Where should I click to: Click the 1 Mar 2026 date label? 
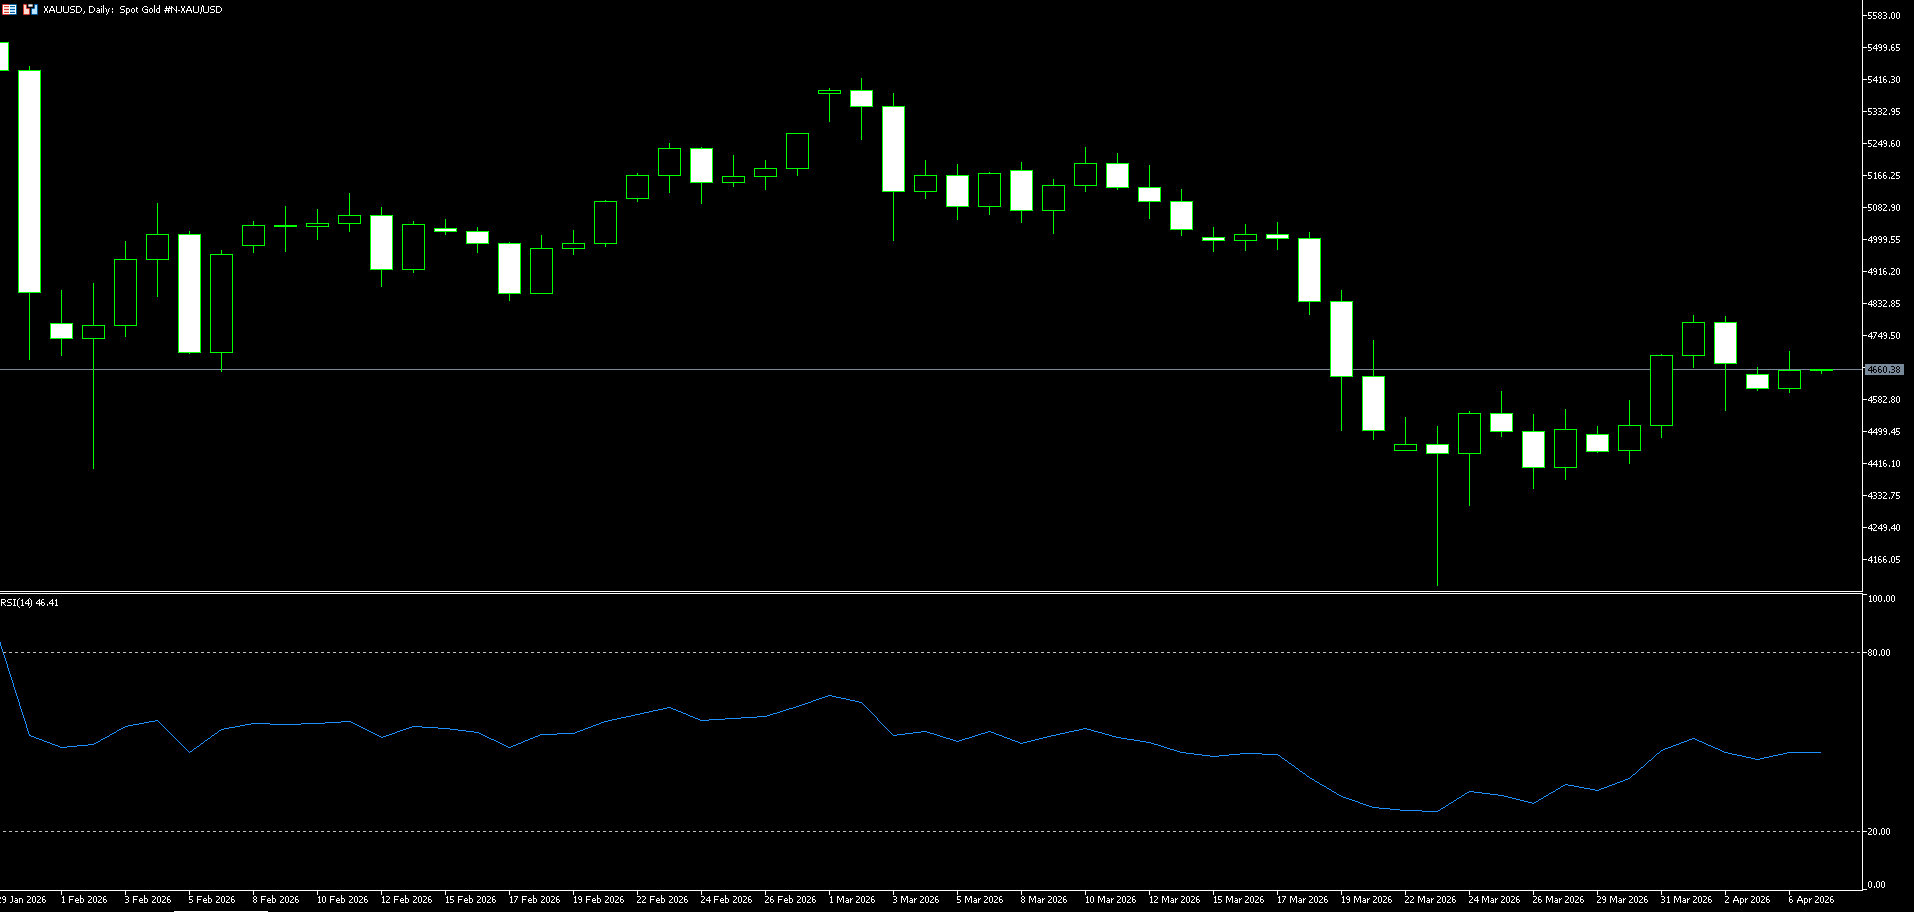tap(852, 900)
